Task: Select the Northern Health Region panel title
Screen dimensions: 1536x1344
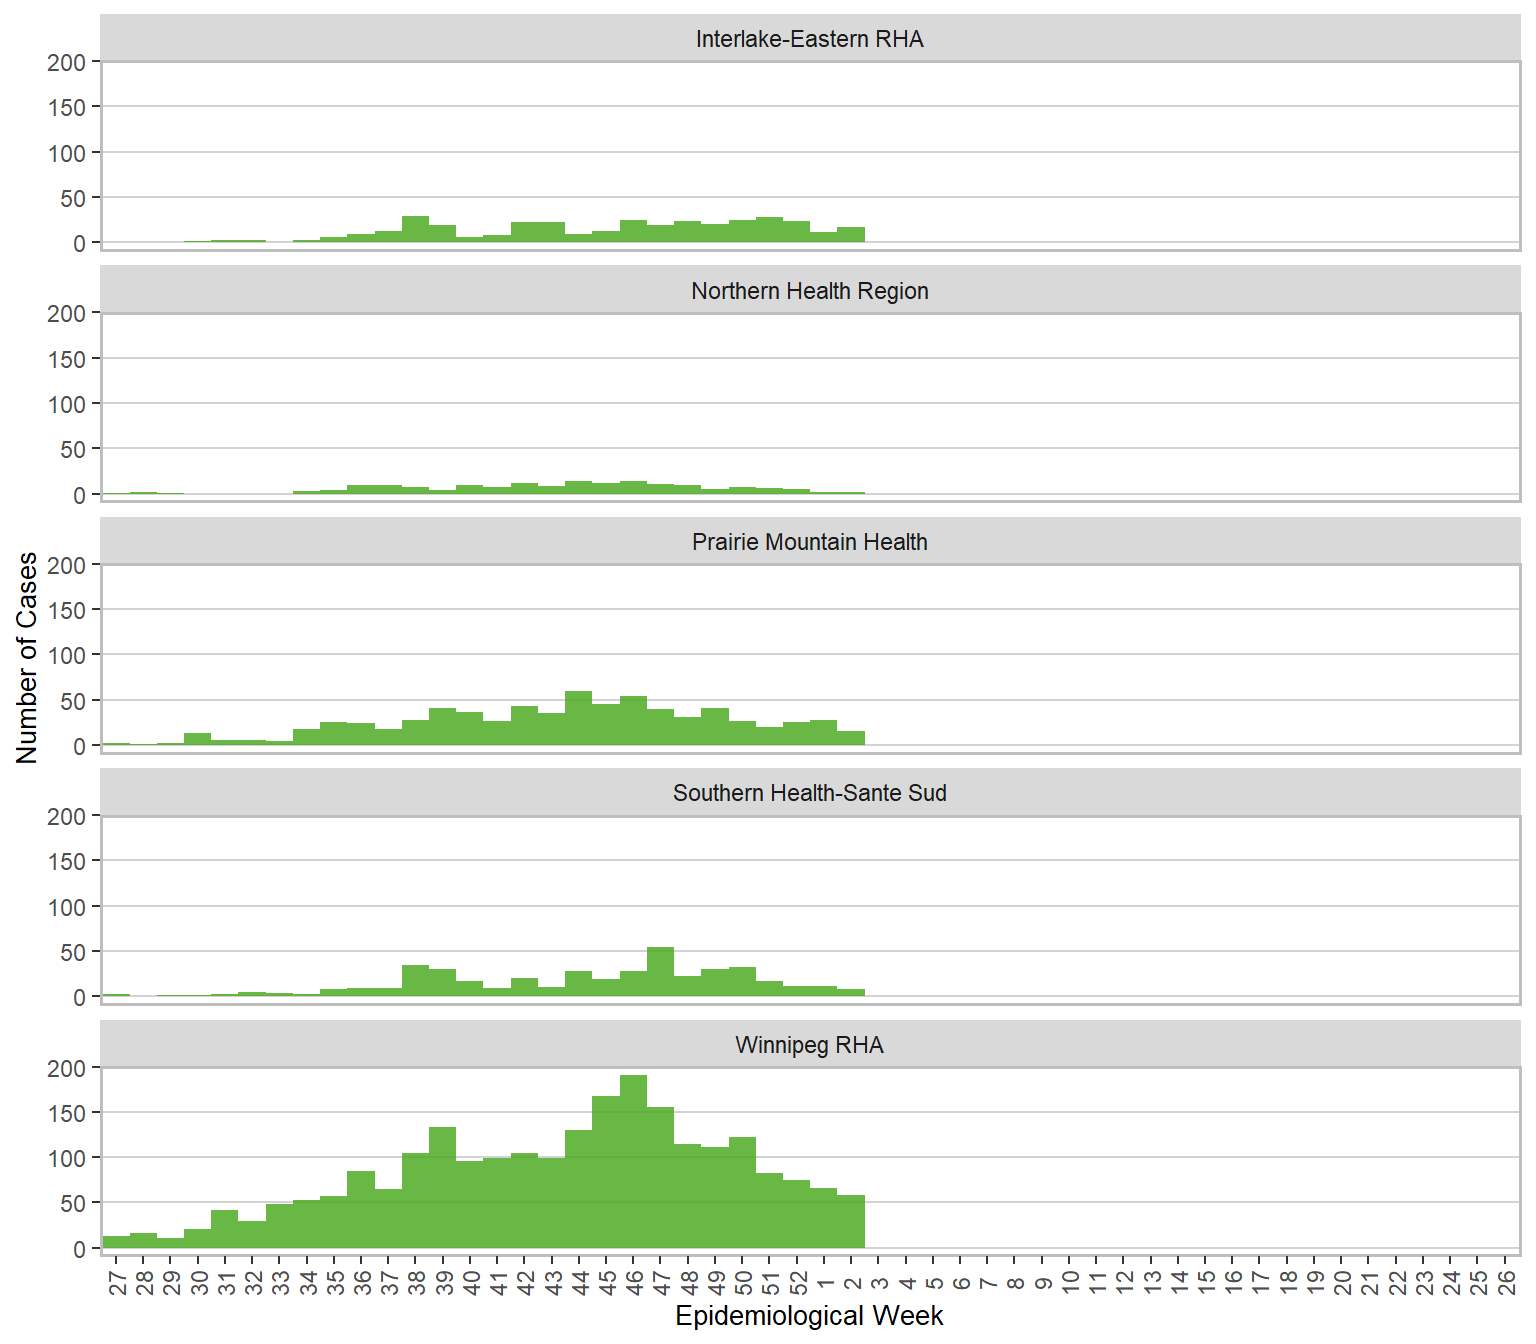Action: [809, 291]
